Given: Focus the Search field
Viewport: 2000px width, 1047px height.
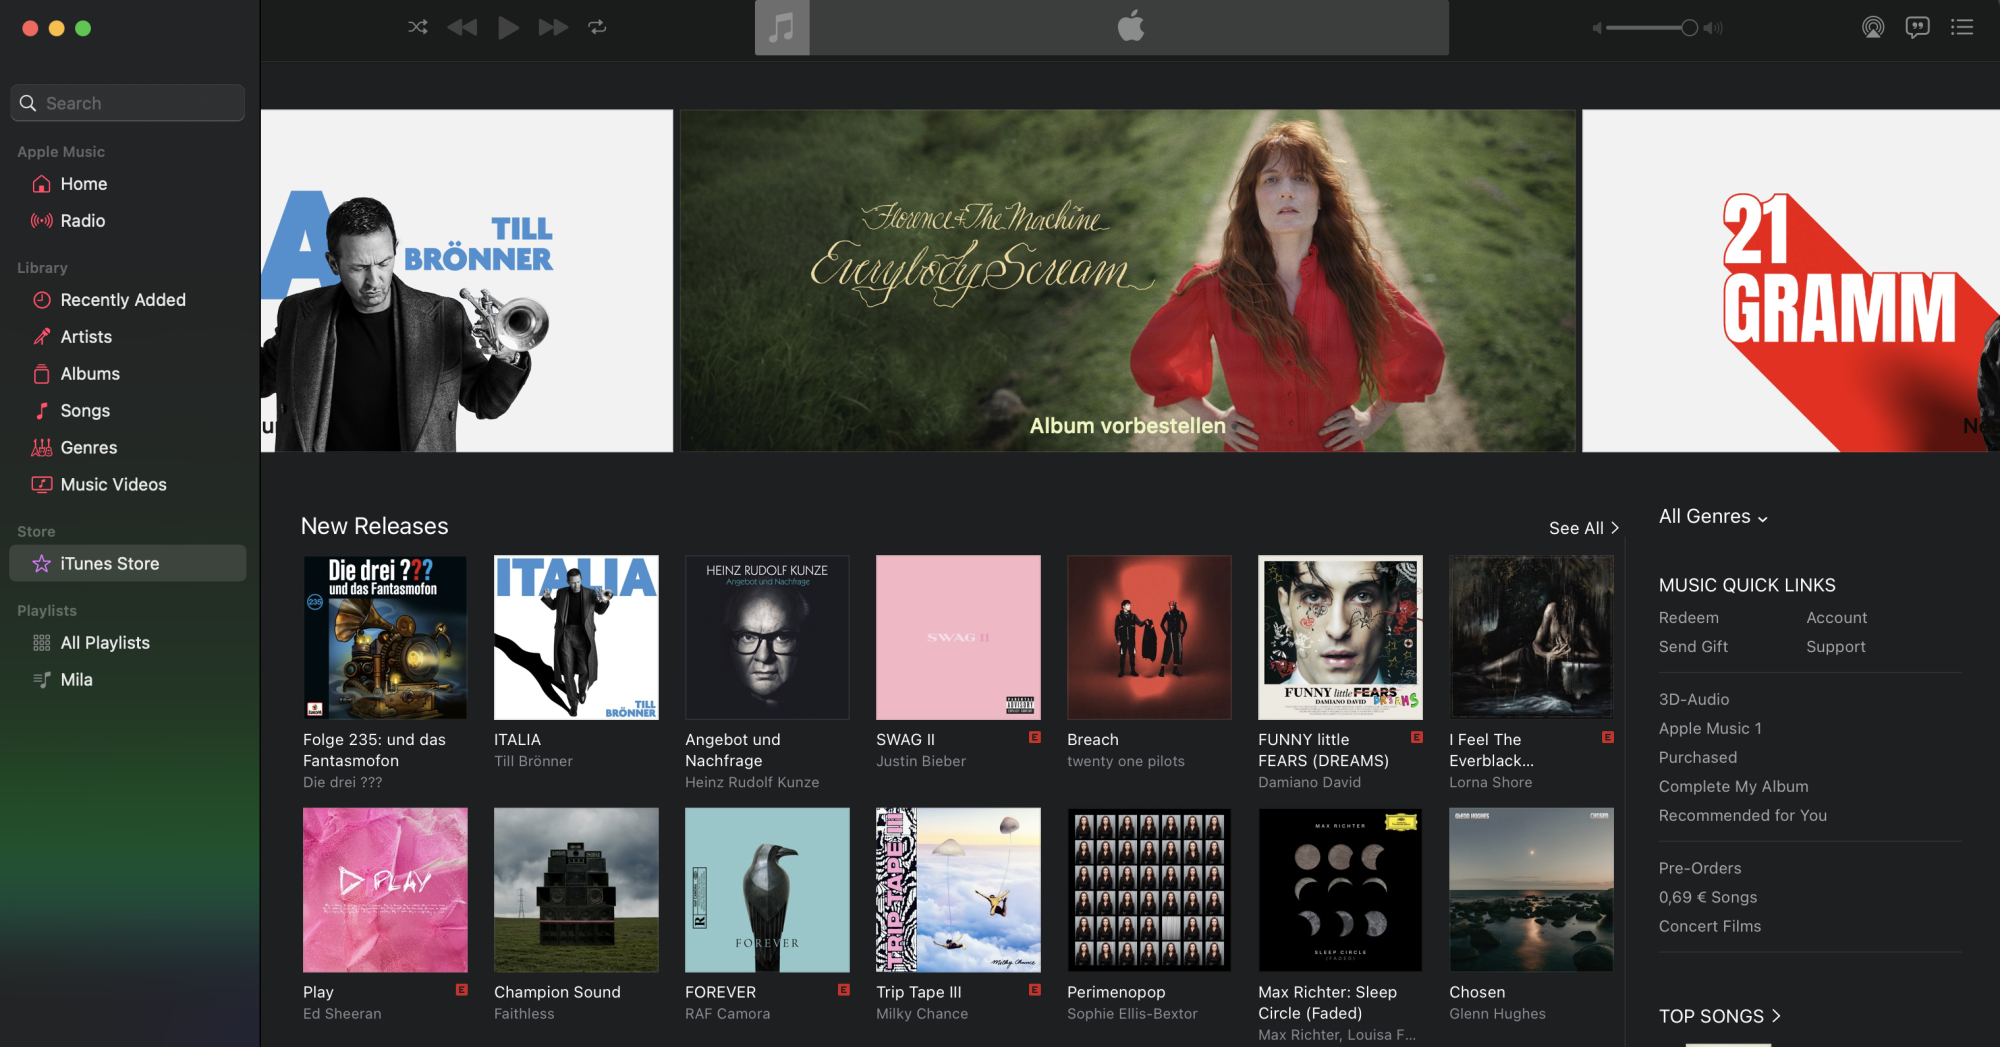Looking at the screenshot, I should tap(128, 103).
